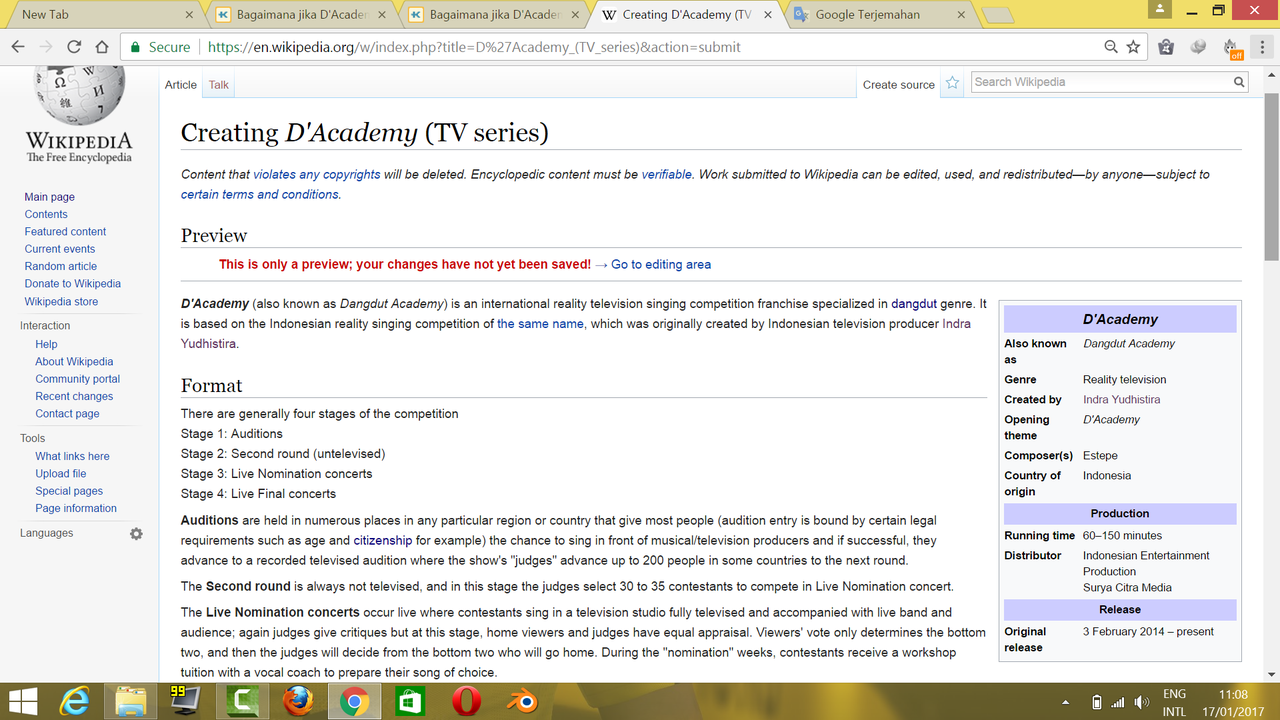This screenshot has height=720, width=1280.
Task: Follow the 'certain terms and conditions' link
Action: pos(261,194)
